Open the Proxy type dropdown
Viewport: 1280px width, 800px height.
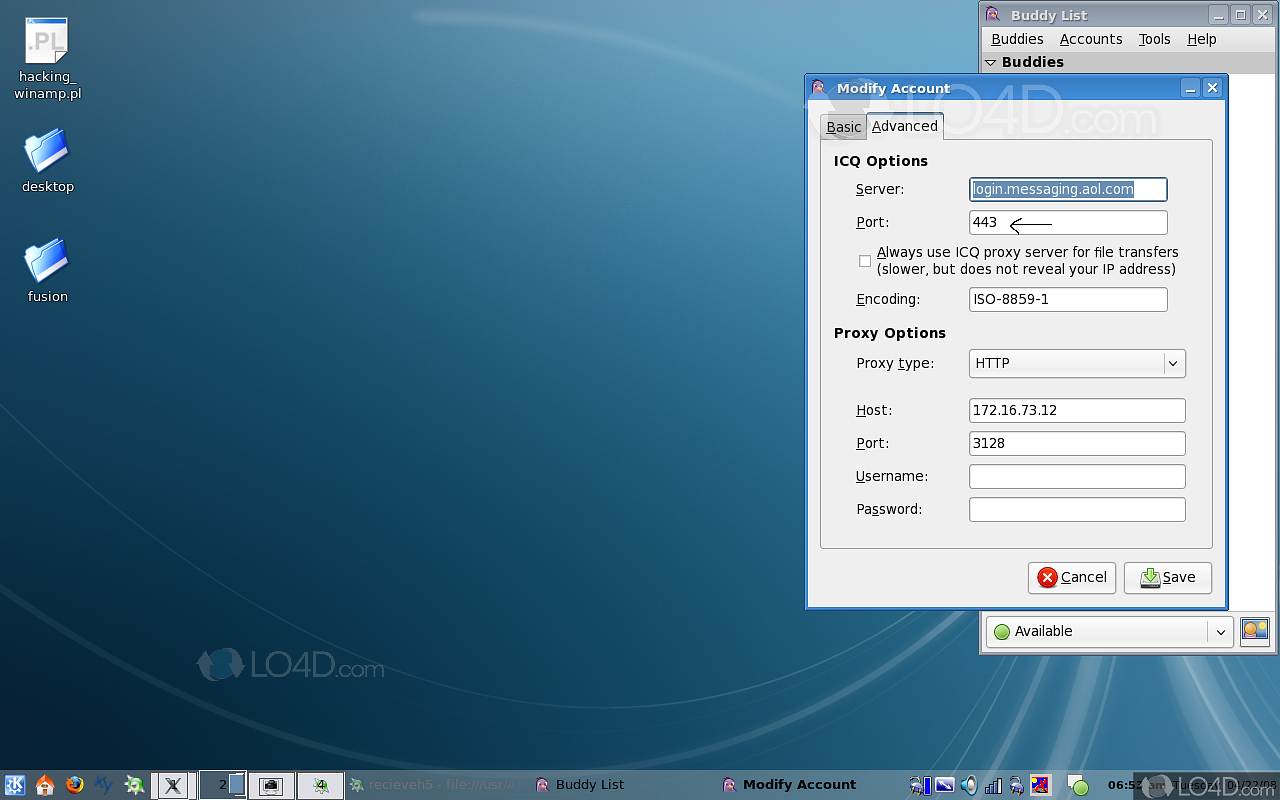click(1077, 363)
